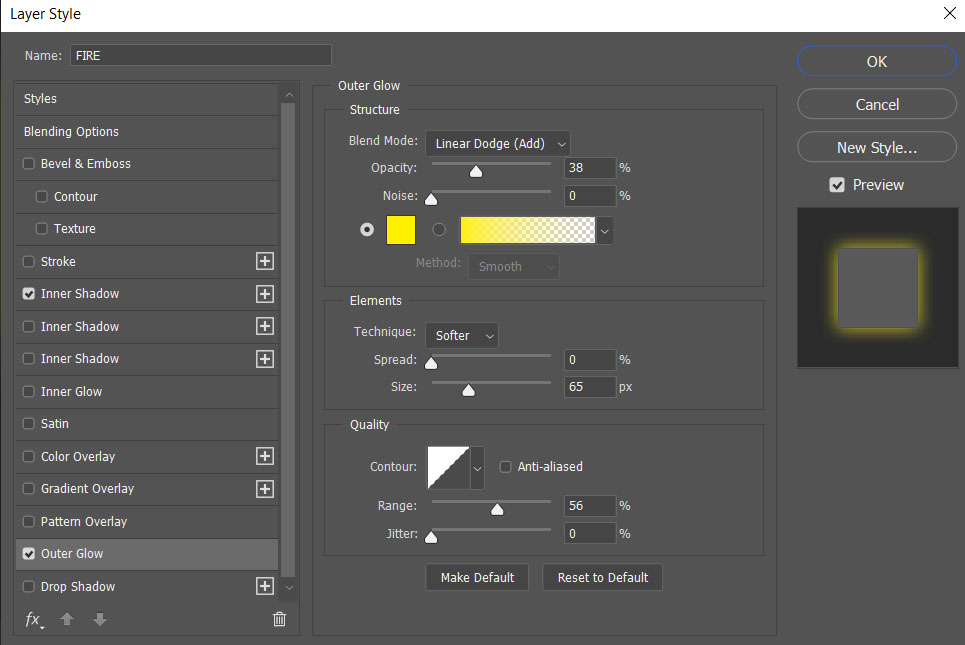
Task: Click the New Style... button
Action: pyautogui.click(x=876, y=147)
